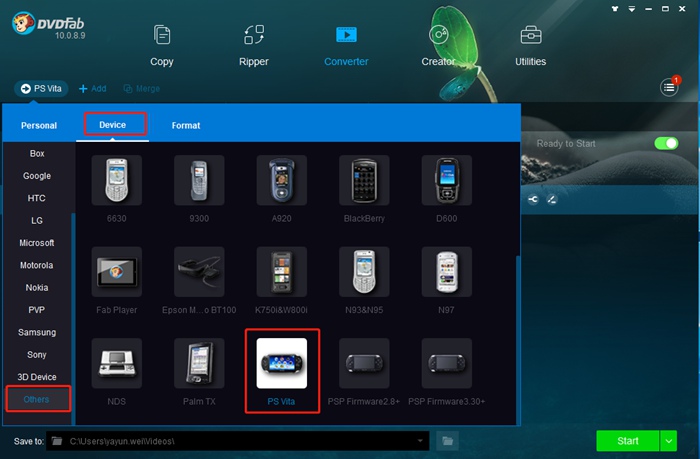Select Box in the brand list
This screenshot has width=700, height=459.
[x=37, y=154]
